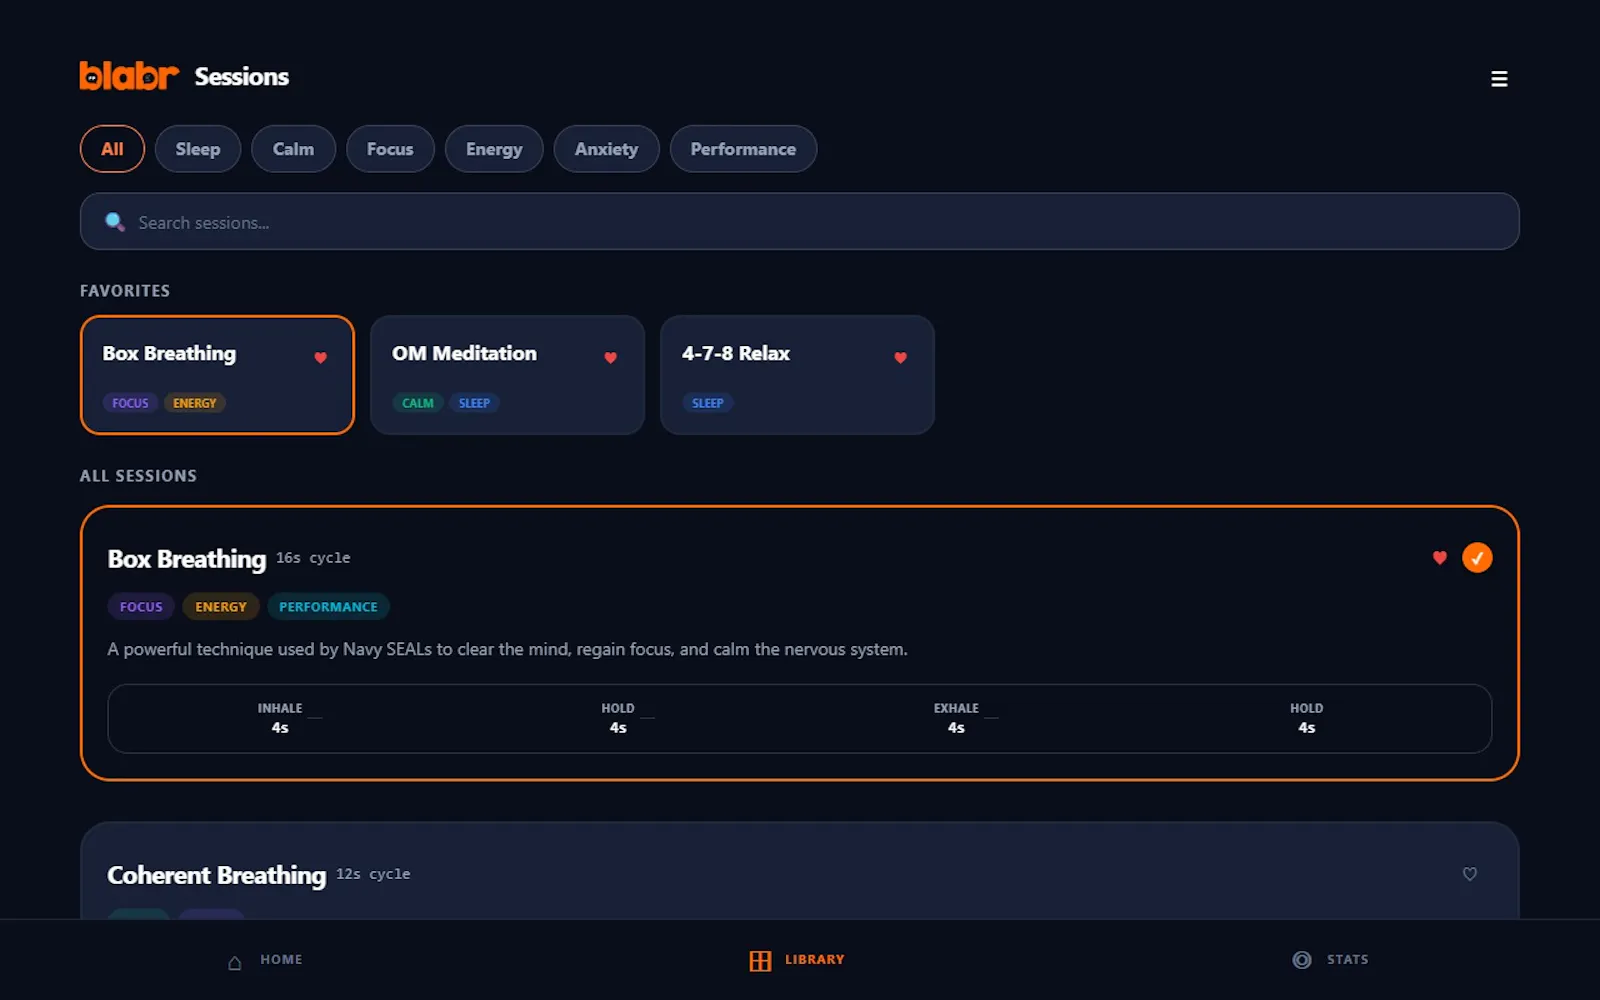Favorite the Coherent Breathing session heart
Screen dimensions: 1600x1000
tap(1469, 874)
